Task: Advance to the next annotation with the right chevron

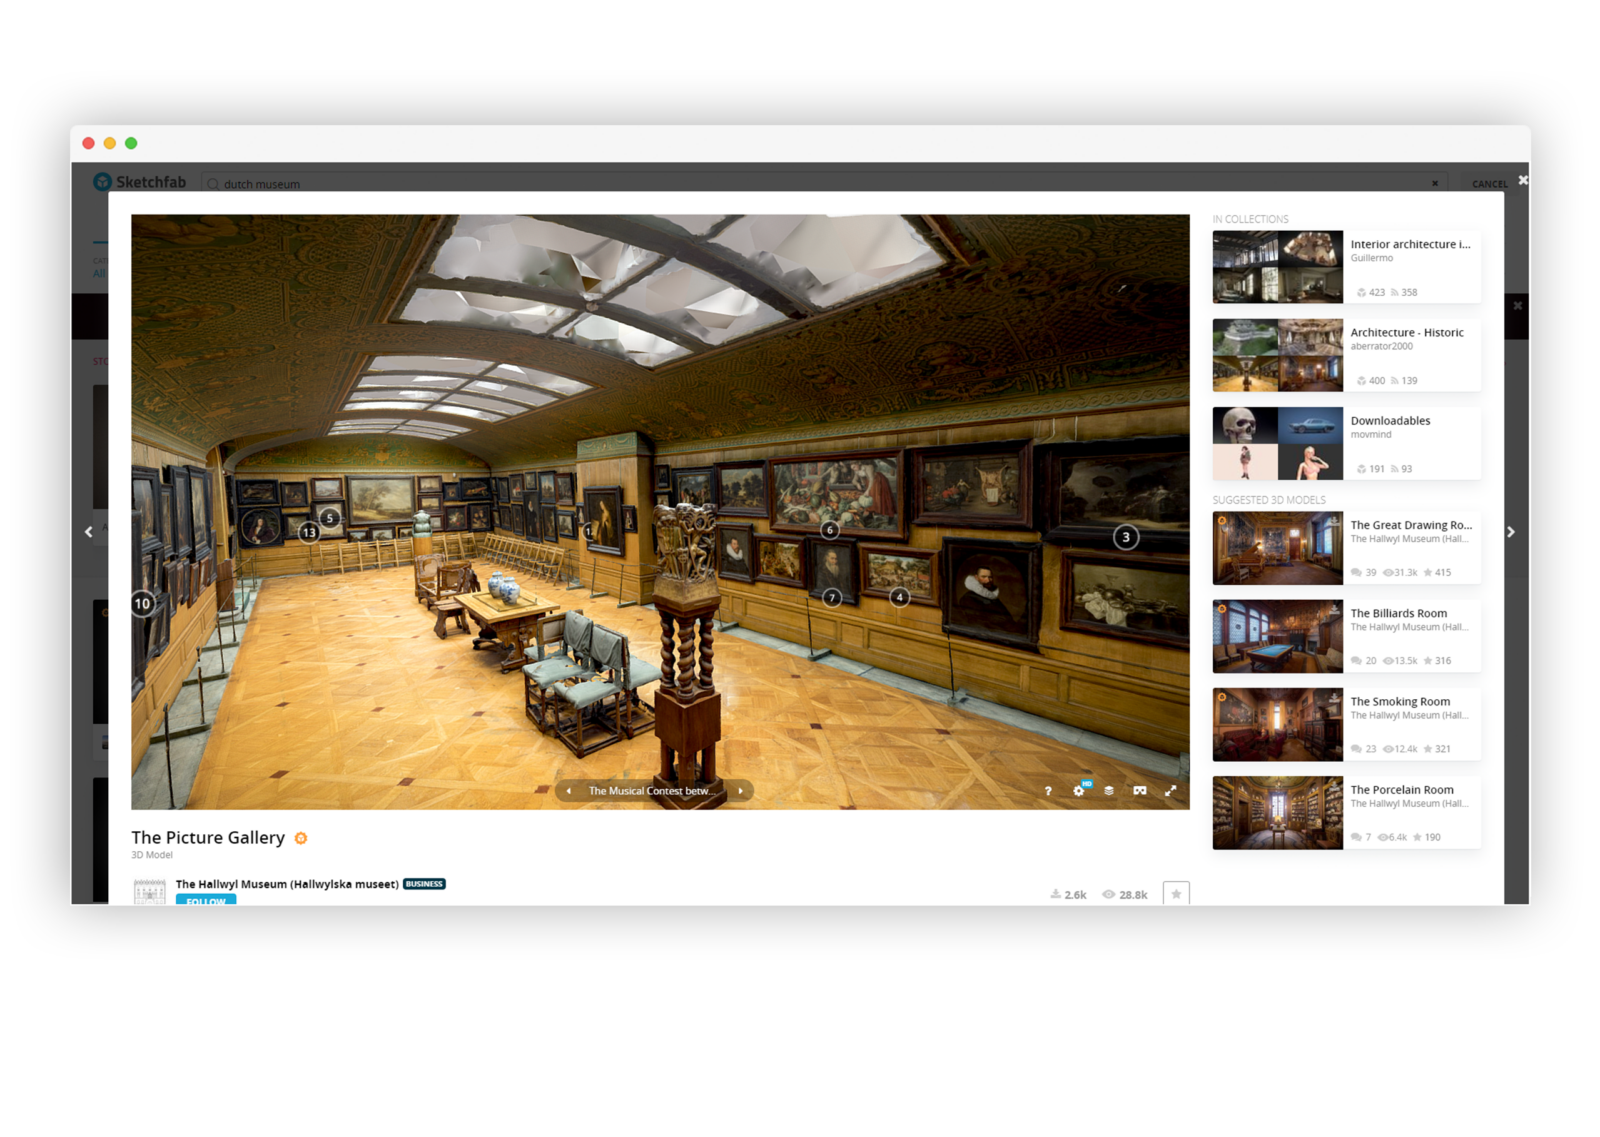Action: [739, 790]
